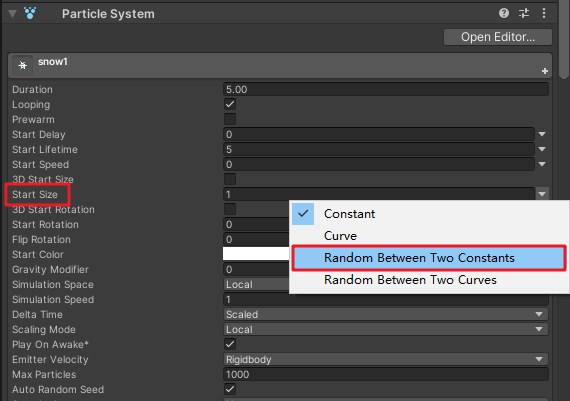The width and height of the screenshot is (570, 401).
Task: Click the Start Size label
Action: point(35,195)
